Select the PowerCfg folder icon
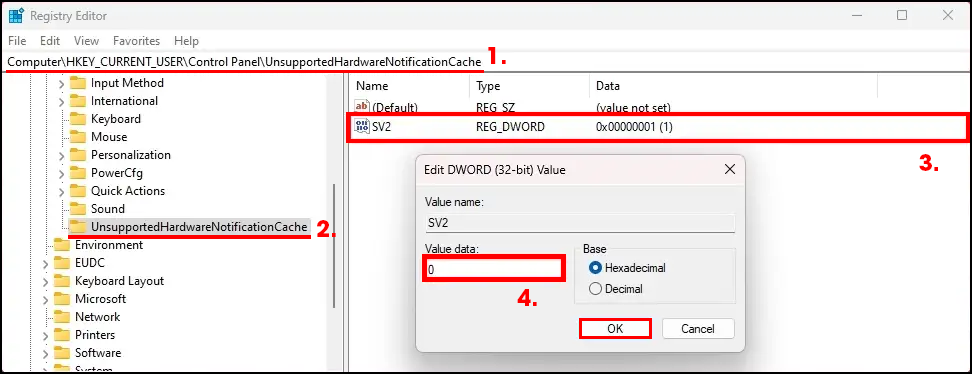Screen dimensions: 972x374 (x=77, y=173)
